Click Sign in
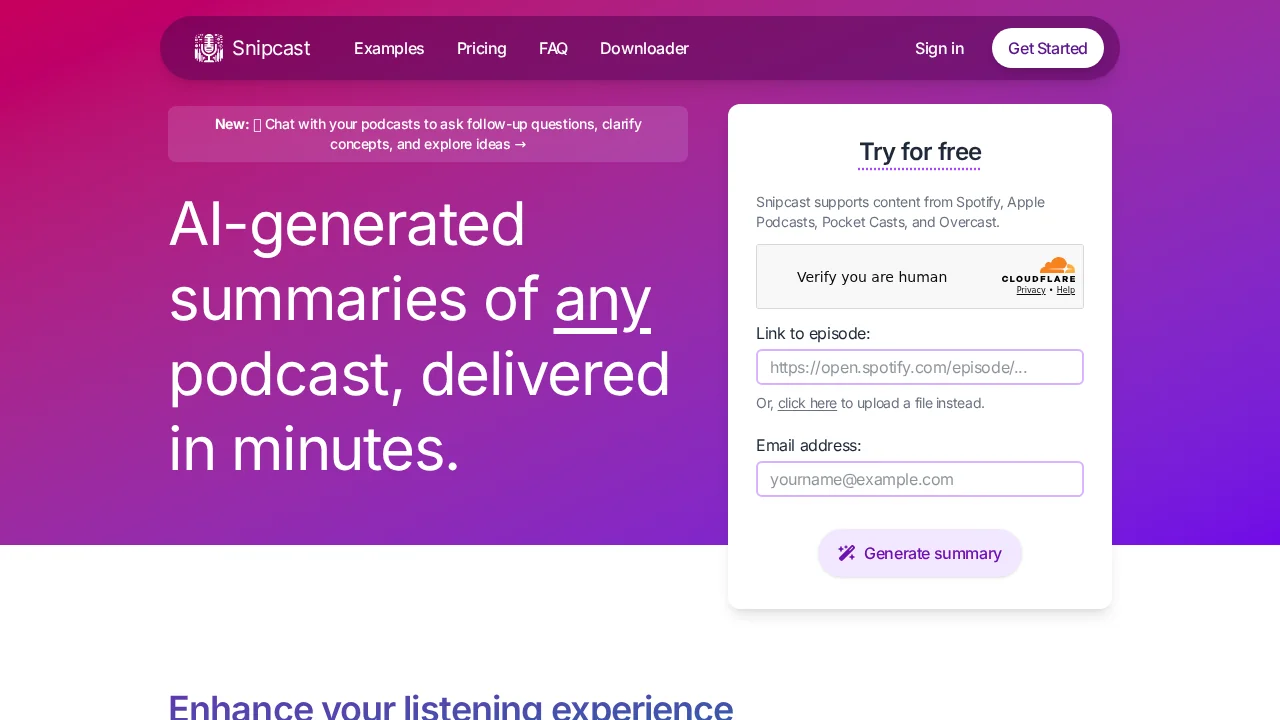Screen dimensions: 1280x720 coord(939,48)
